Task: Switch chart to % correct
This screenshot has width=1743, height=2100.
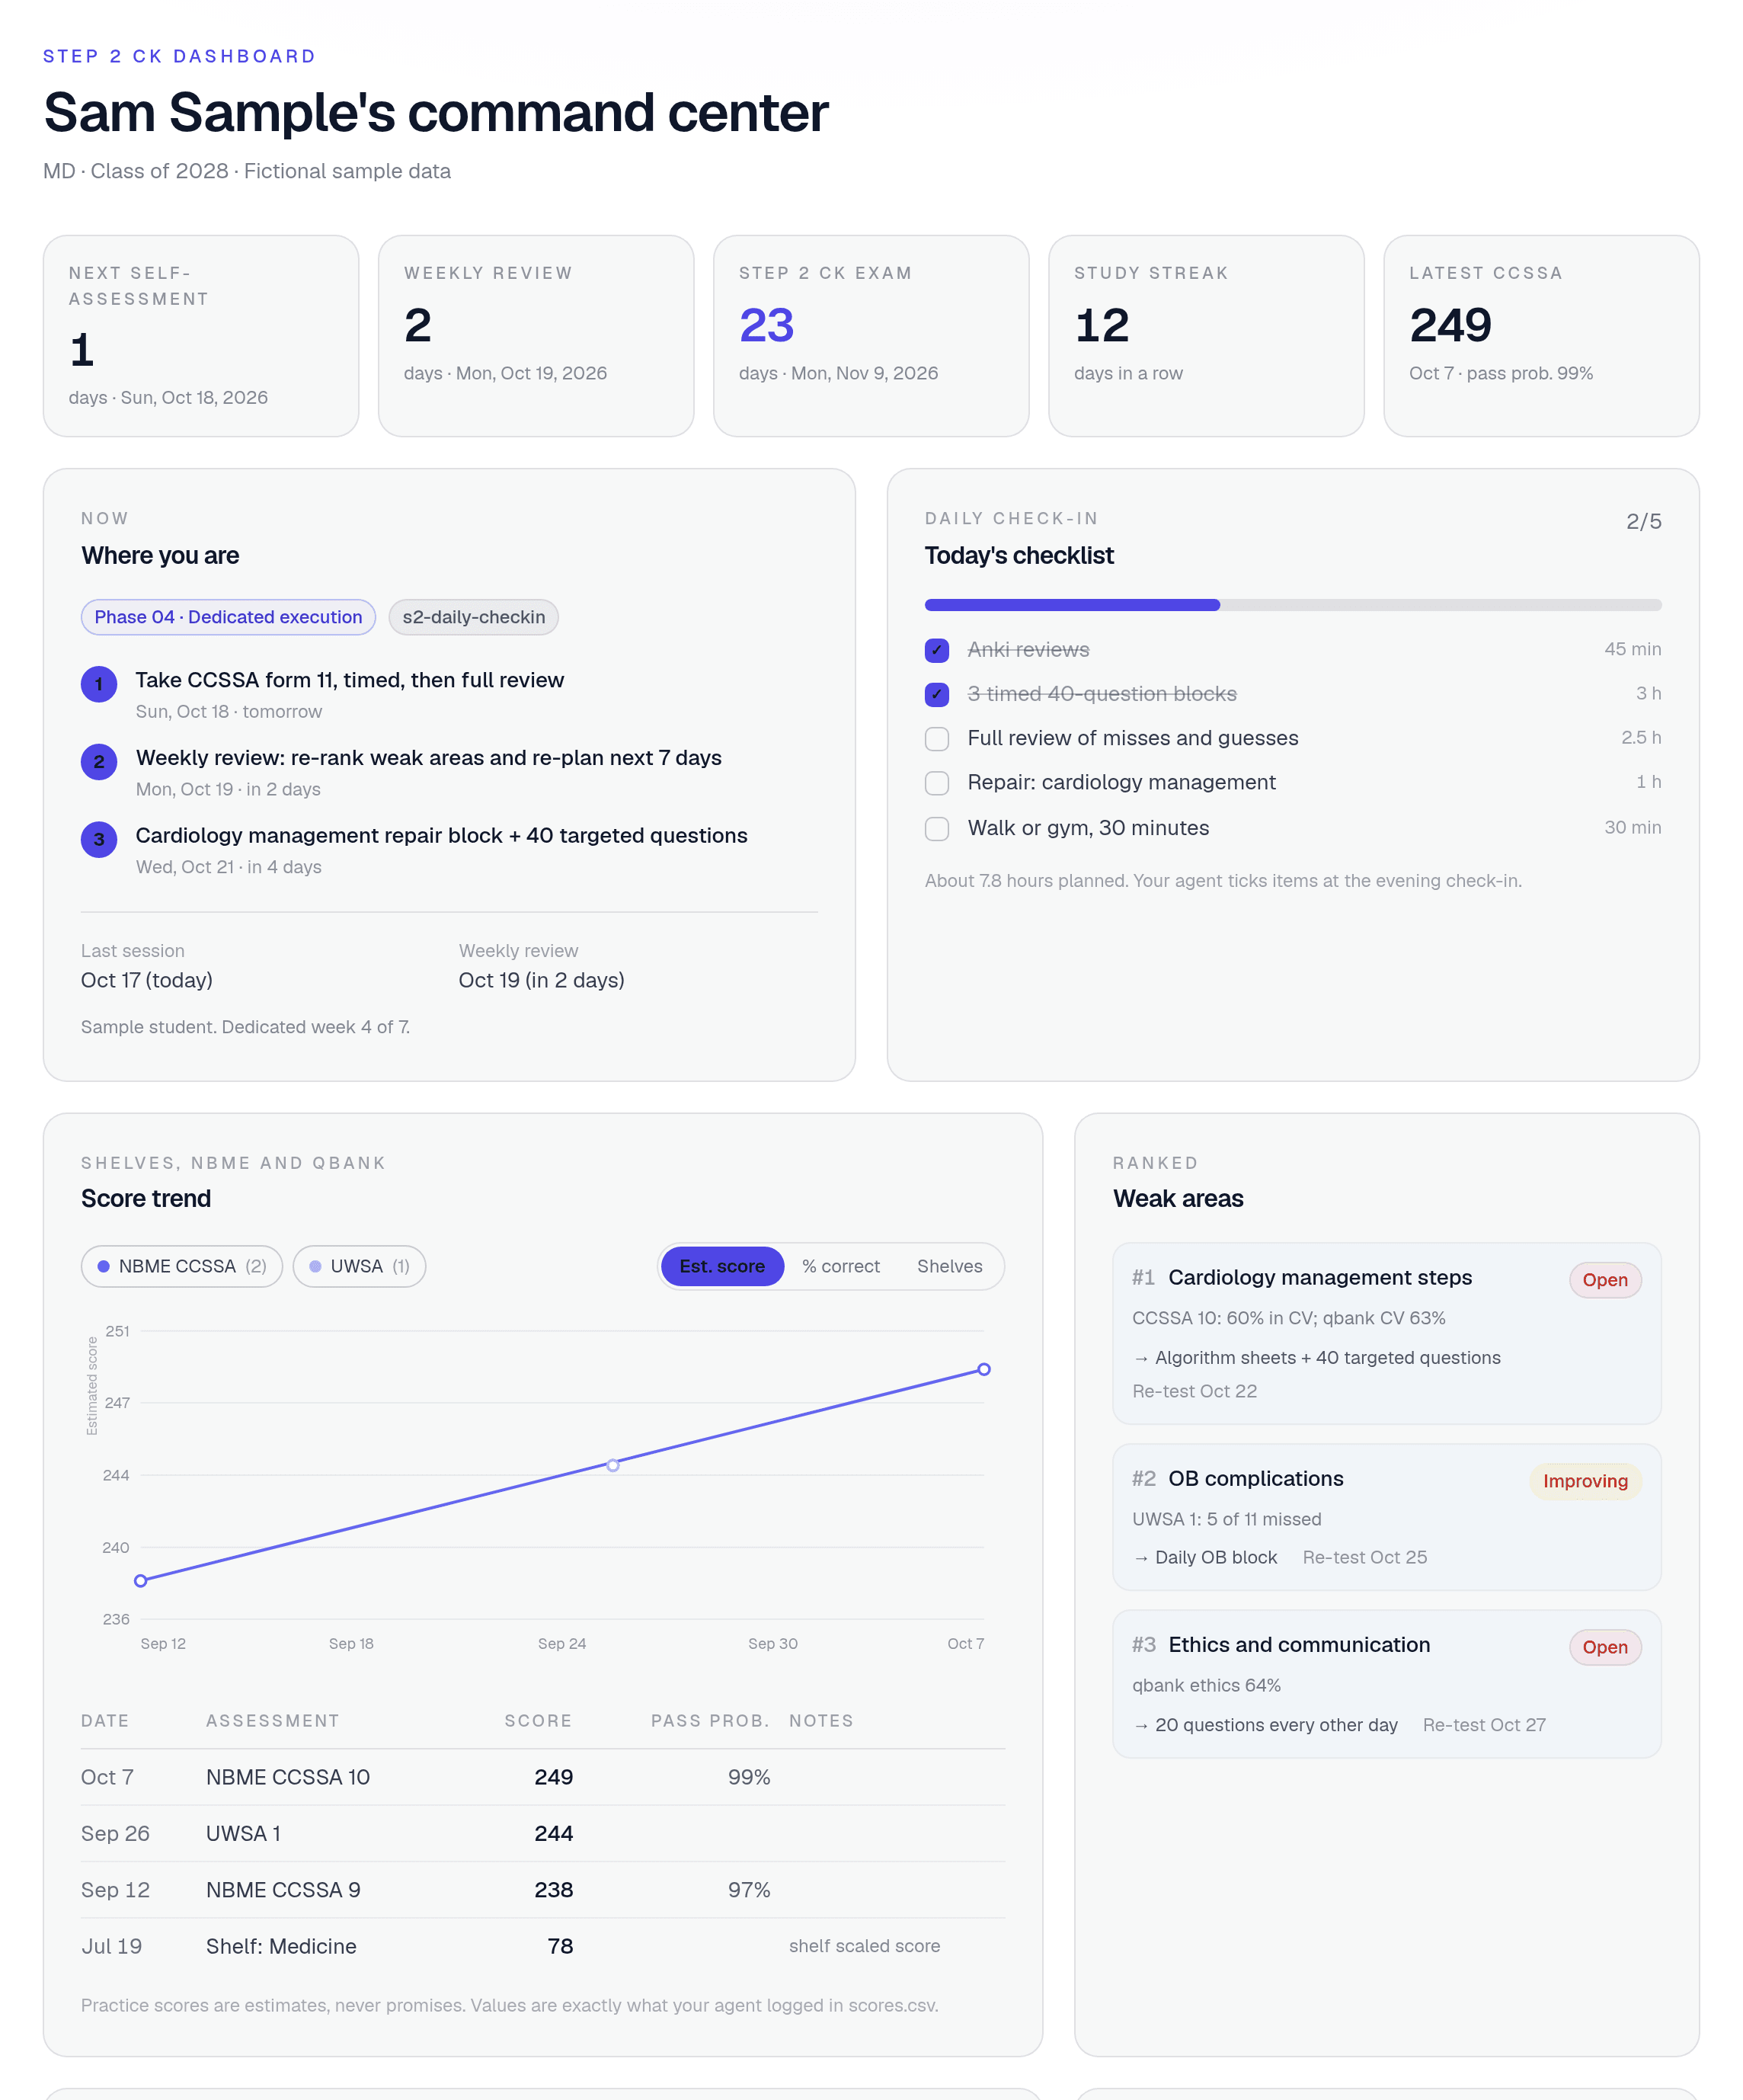Action: point(841,1266)
